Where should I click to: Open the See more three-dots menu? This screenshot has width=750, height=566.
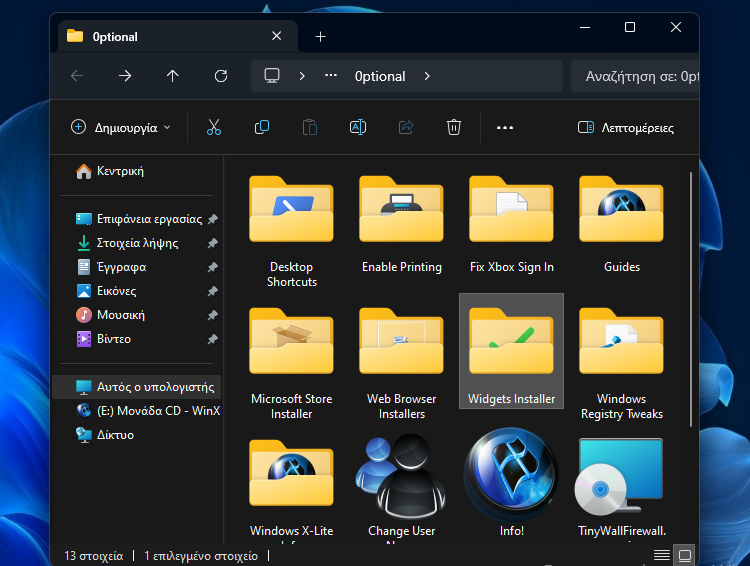click(505, 128)
